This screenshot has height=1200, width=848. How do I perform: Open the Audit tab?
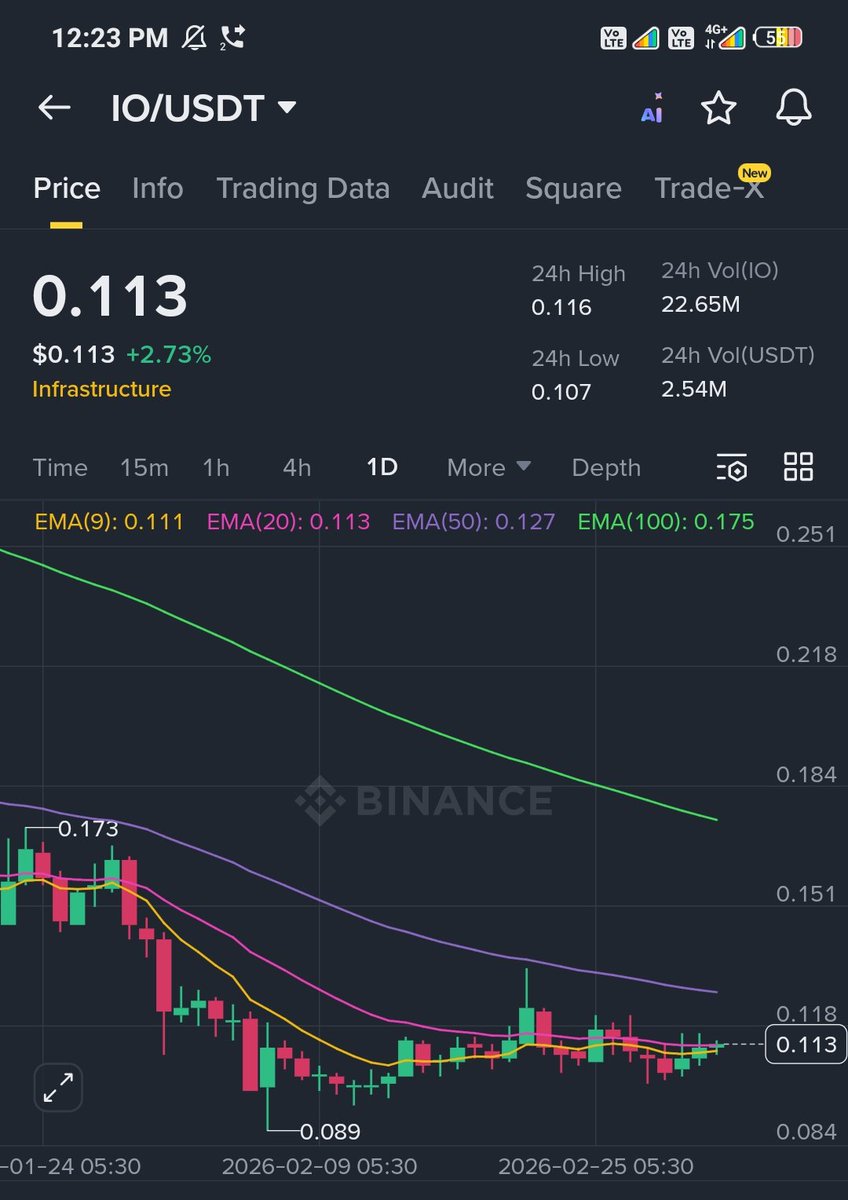coord(458,188)
